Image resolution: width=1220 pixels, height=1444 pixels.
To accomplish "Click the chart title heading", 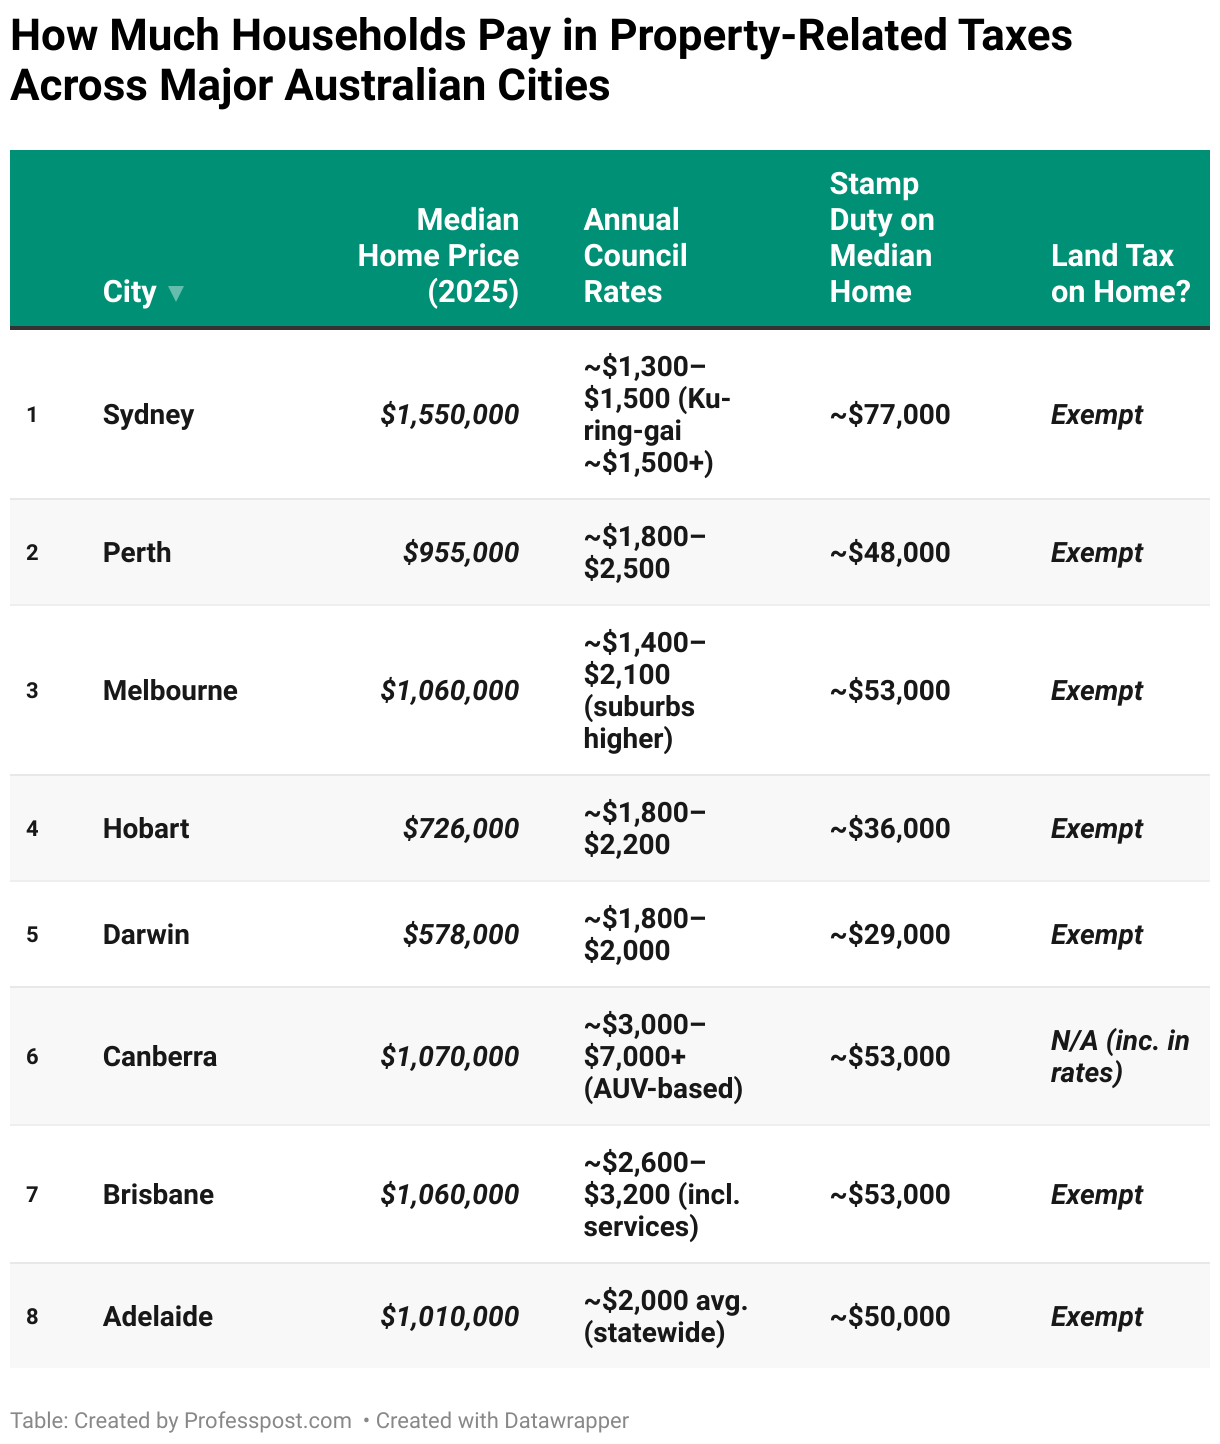I will tap(541, 60).
